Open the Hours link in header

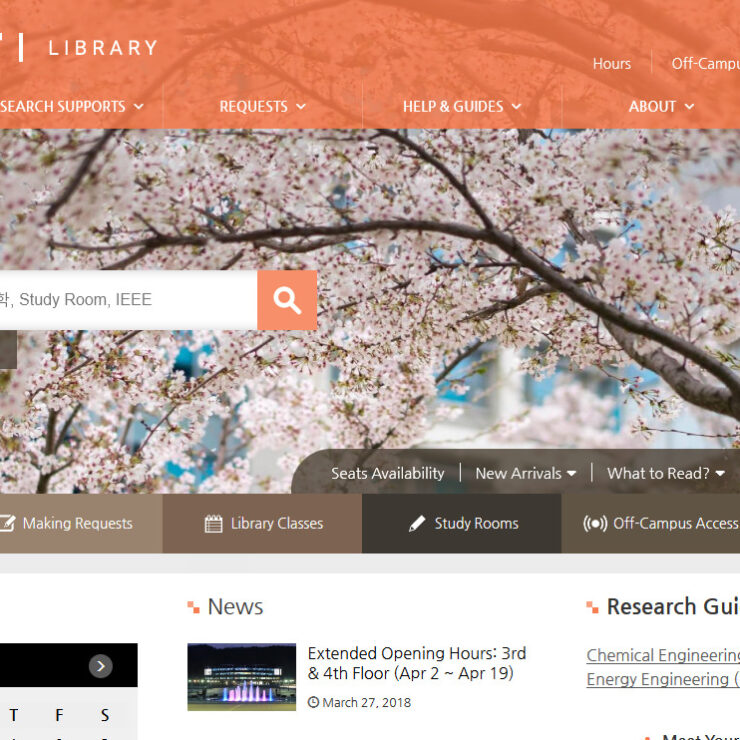611,64
